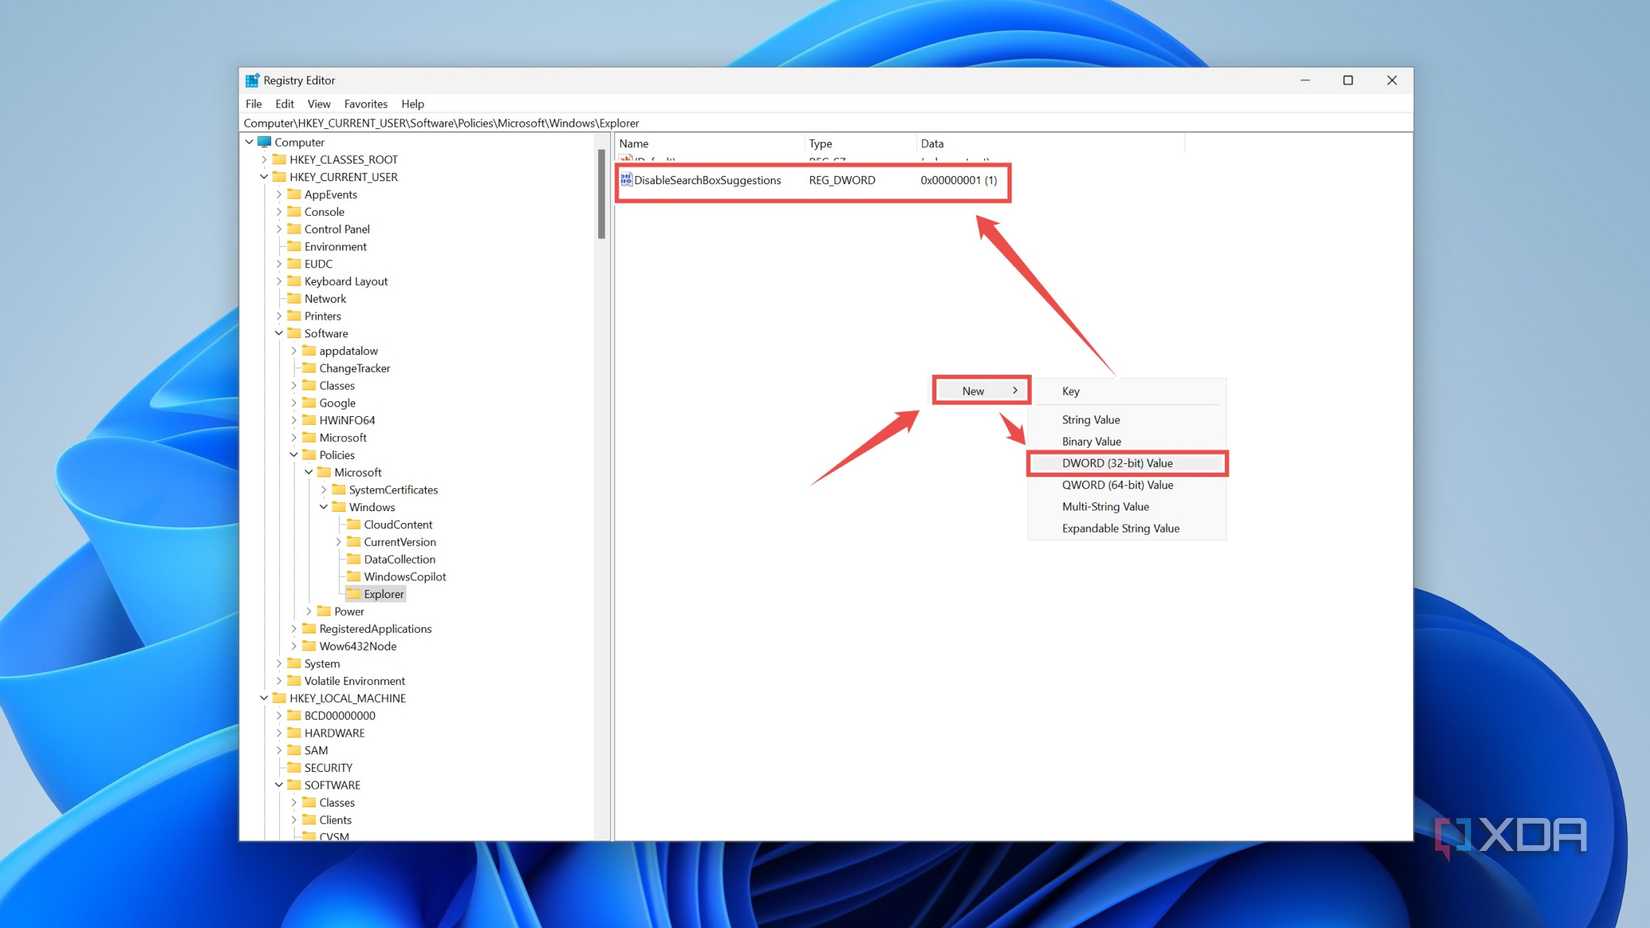Image resolution: width=1650 pixels, height=928 pixels.
Task: Select the CloudContent key
Action: [x=398, y=525]
